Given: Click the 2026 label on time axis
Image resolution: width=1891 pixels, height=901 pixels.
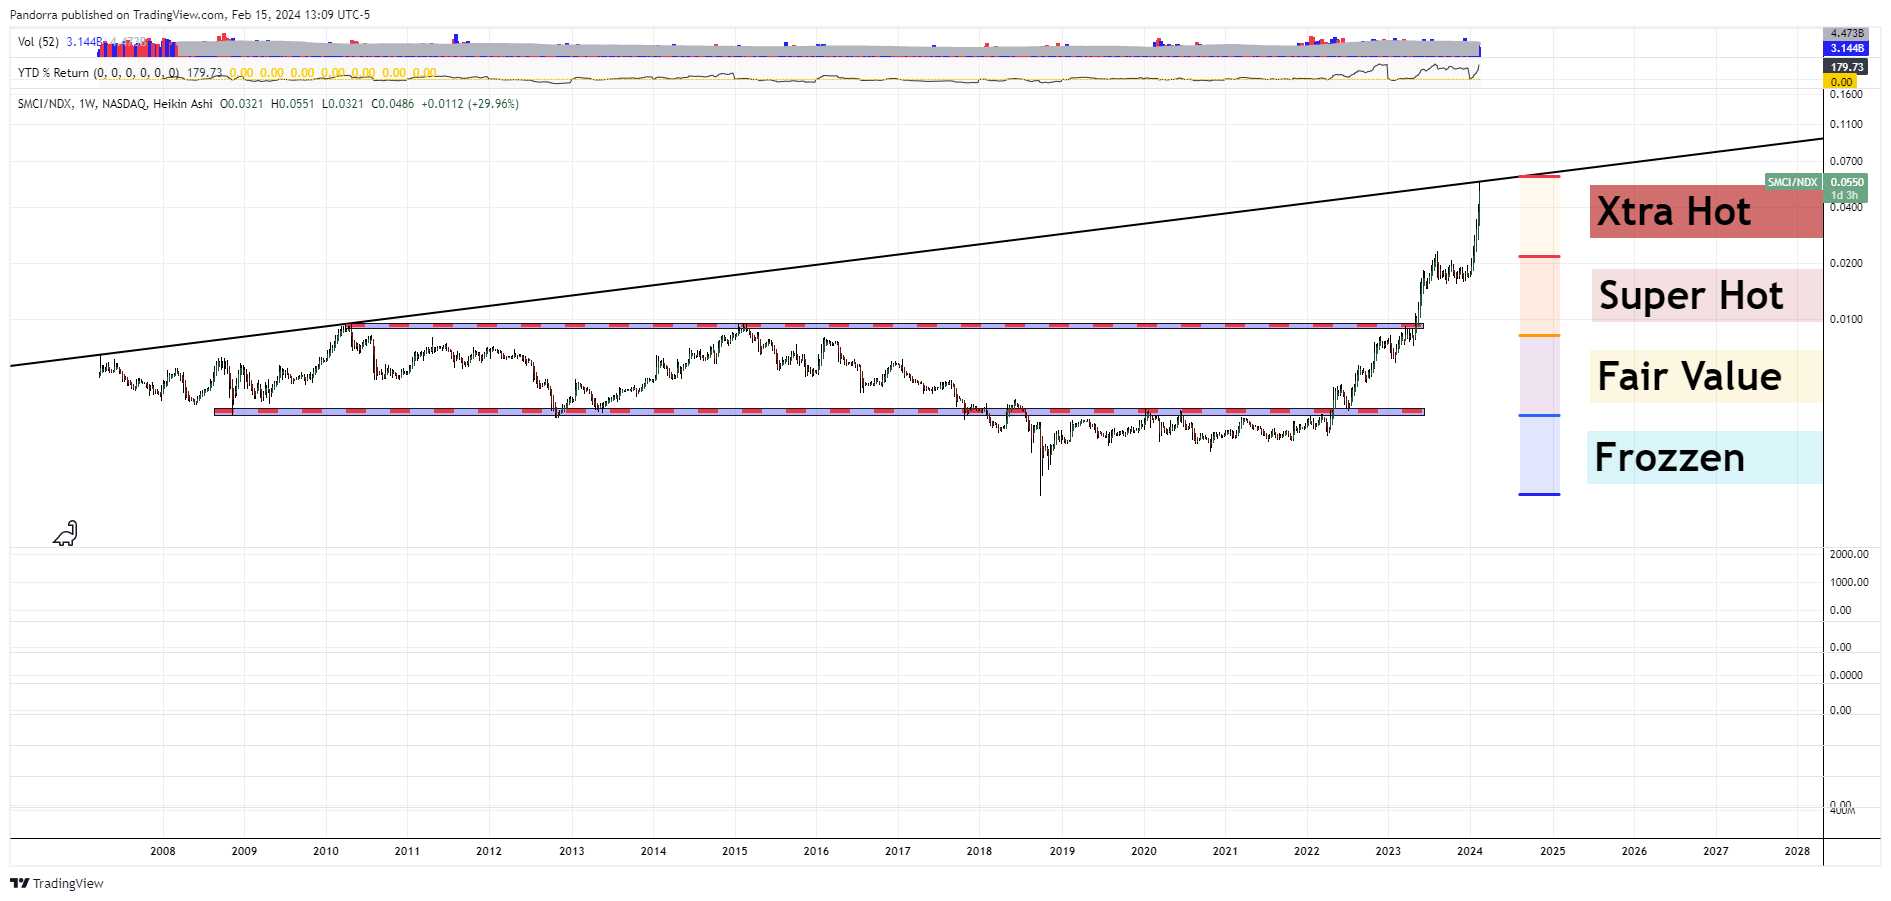Looking at the screenshot, I should pyautogui.click(x=1634, y=851).
